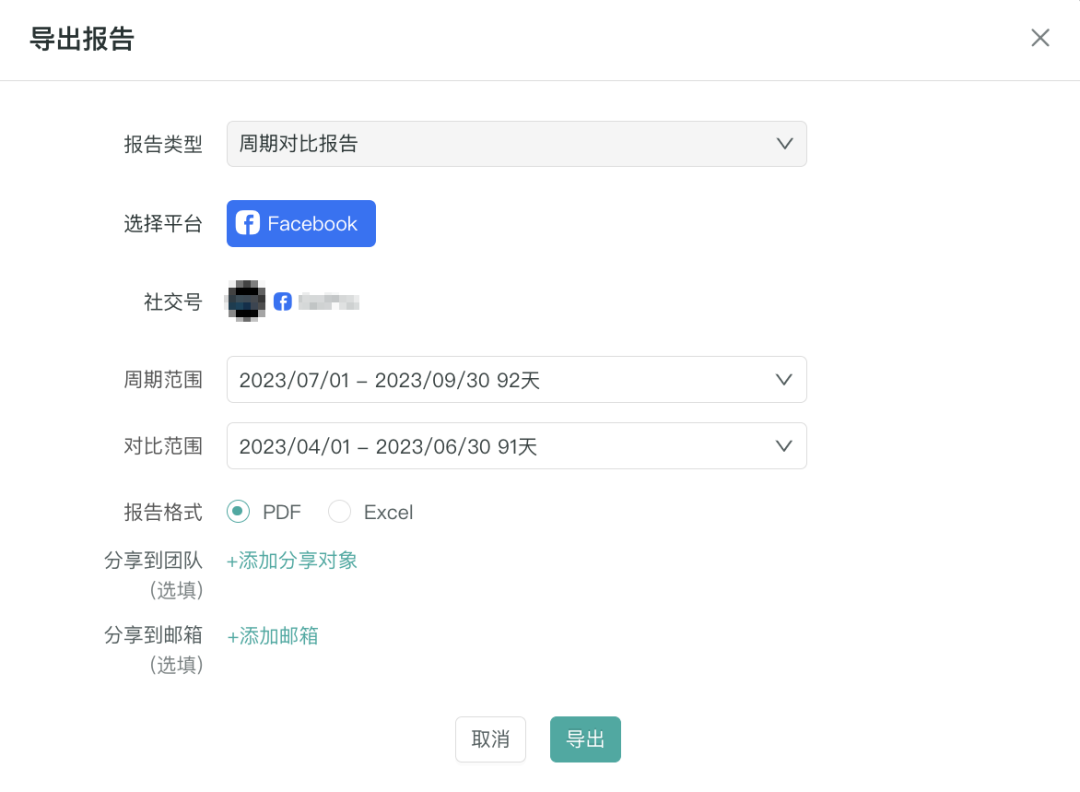The height and width of the screenshot is (792, 1080).
Task: Click the chevron on the 对比范围 dropdown
Action: pos(784,446)
